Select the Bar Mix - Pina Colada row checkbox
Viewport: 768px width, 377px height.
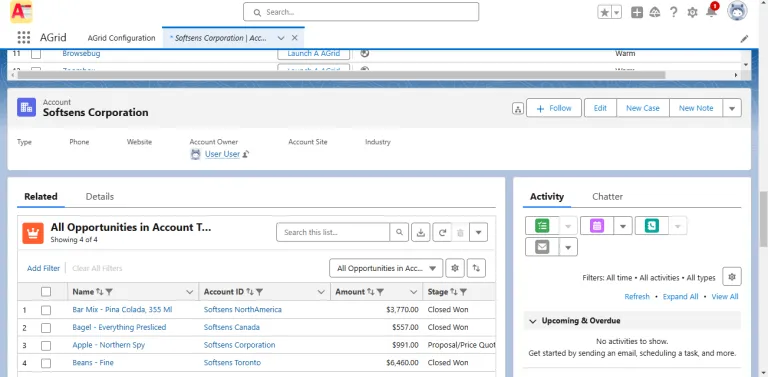[x=46, y=310]
